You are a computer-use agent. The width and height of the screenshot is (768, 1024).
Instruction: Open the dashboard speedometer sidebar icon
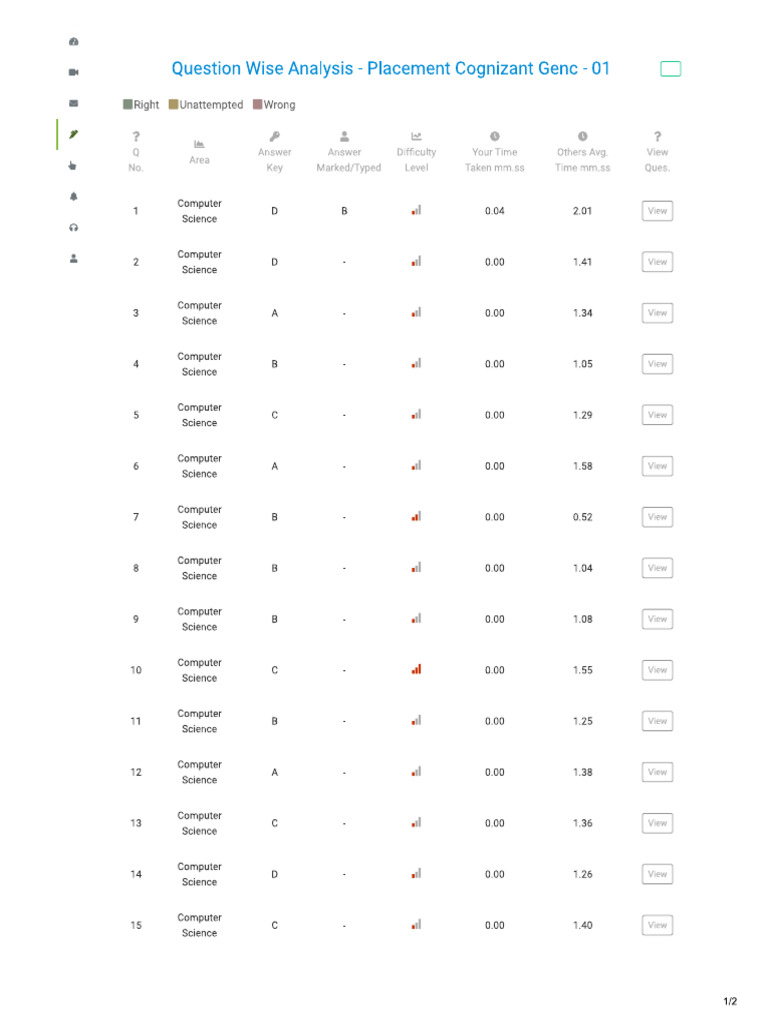click(74, 41)
